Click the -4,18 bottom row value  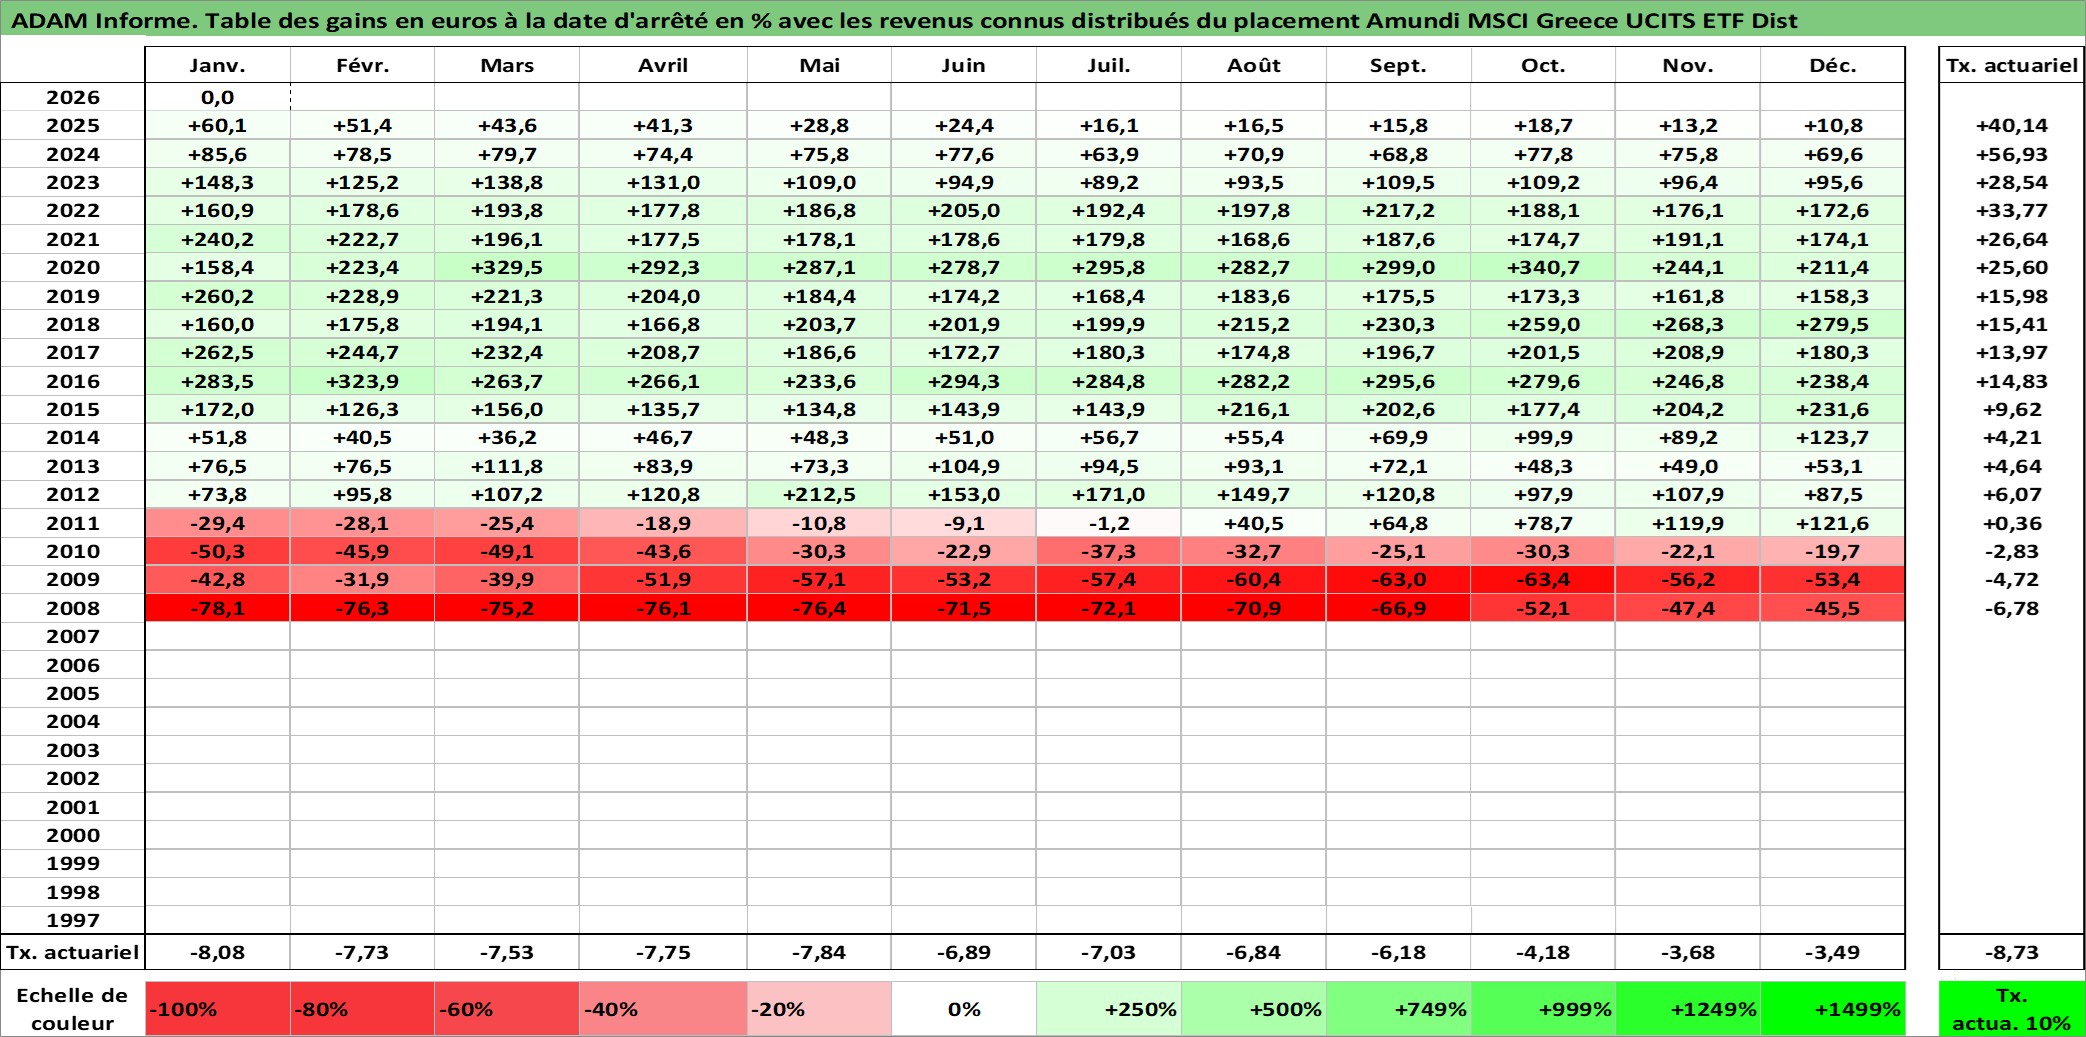[x=1543, y=952]
